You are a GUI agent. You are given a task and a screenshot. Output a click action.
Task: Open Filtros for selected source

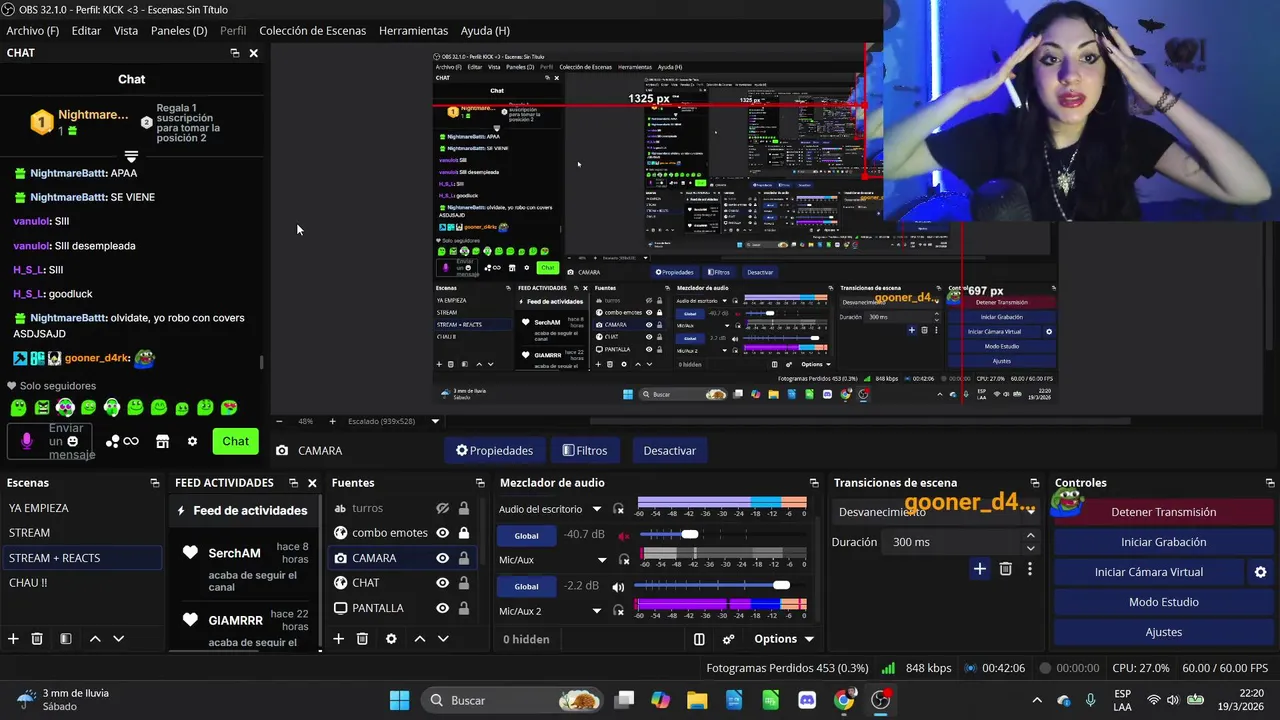tap(585, 450)
